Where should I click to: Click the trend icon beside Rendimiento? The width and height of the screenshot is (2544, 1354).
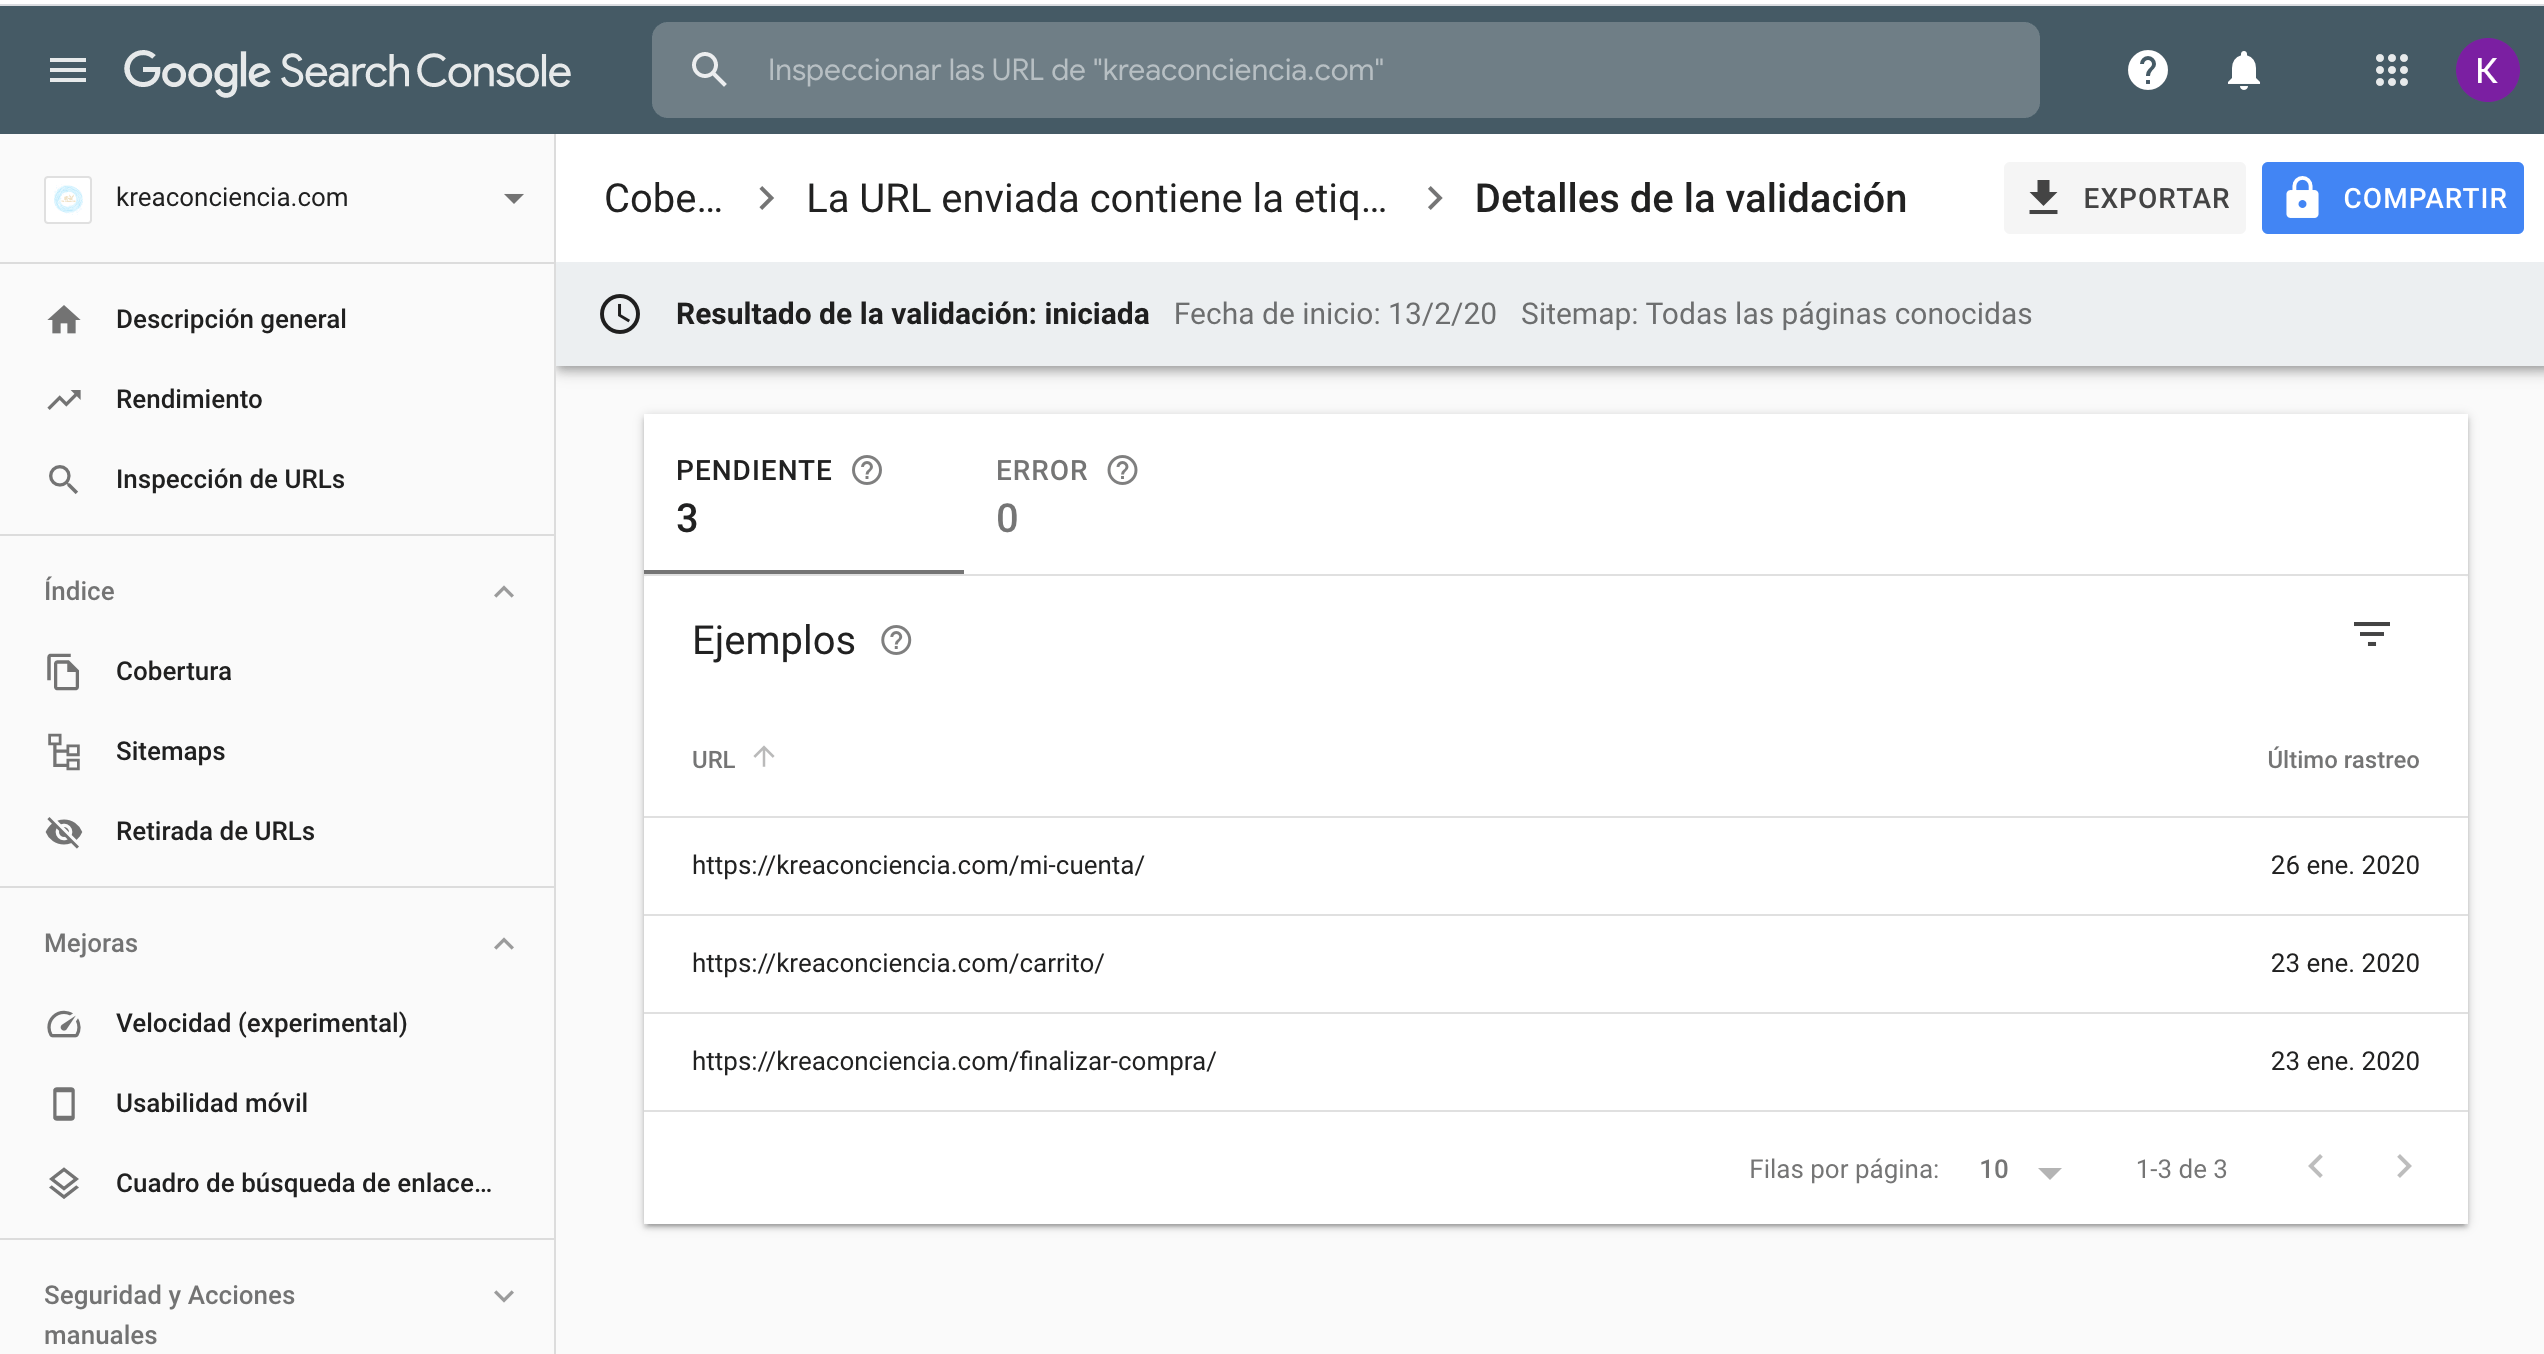64,399
